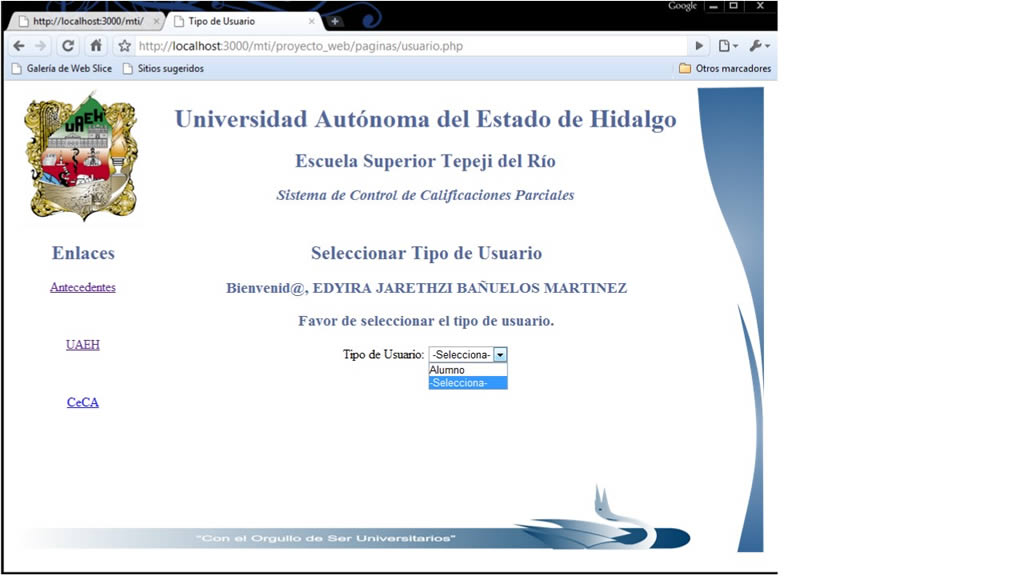
Task: Go back with the browser back arrow
Action: click(19, 46)
